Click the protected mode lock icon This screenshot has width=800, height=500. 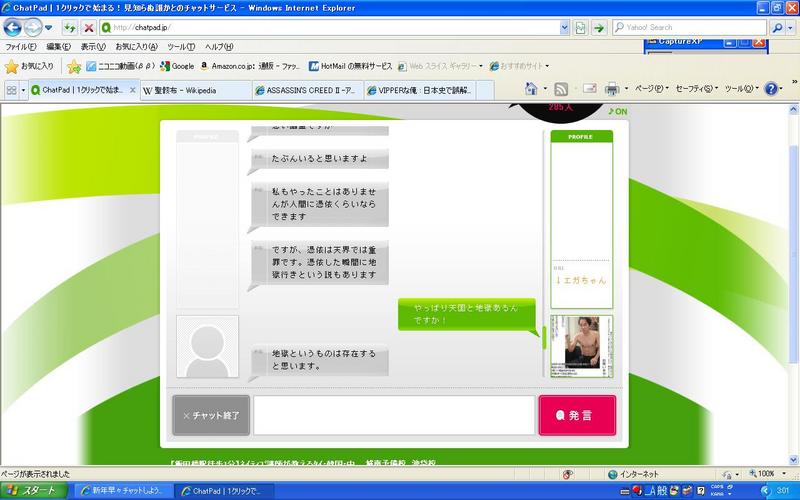727,474
